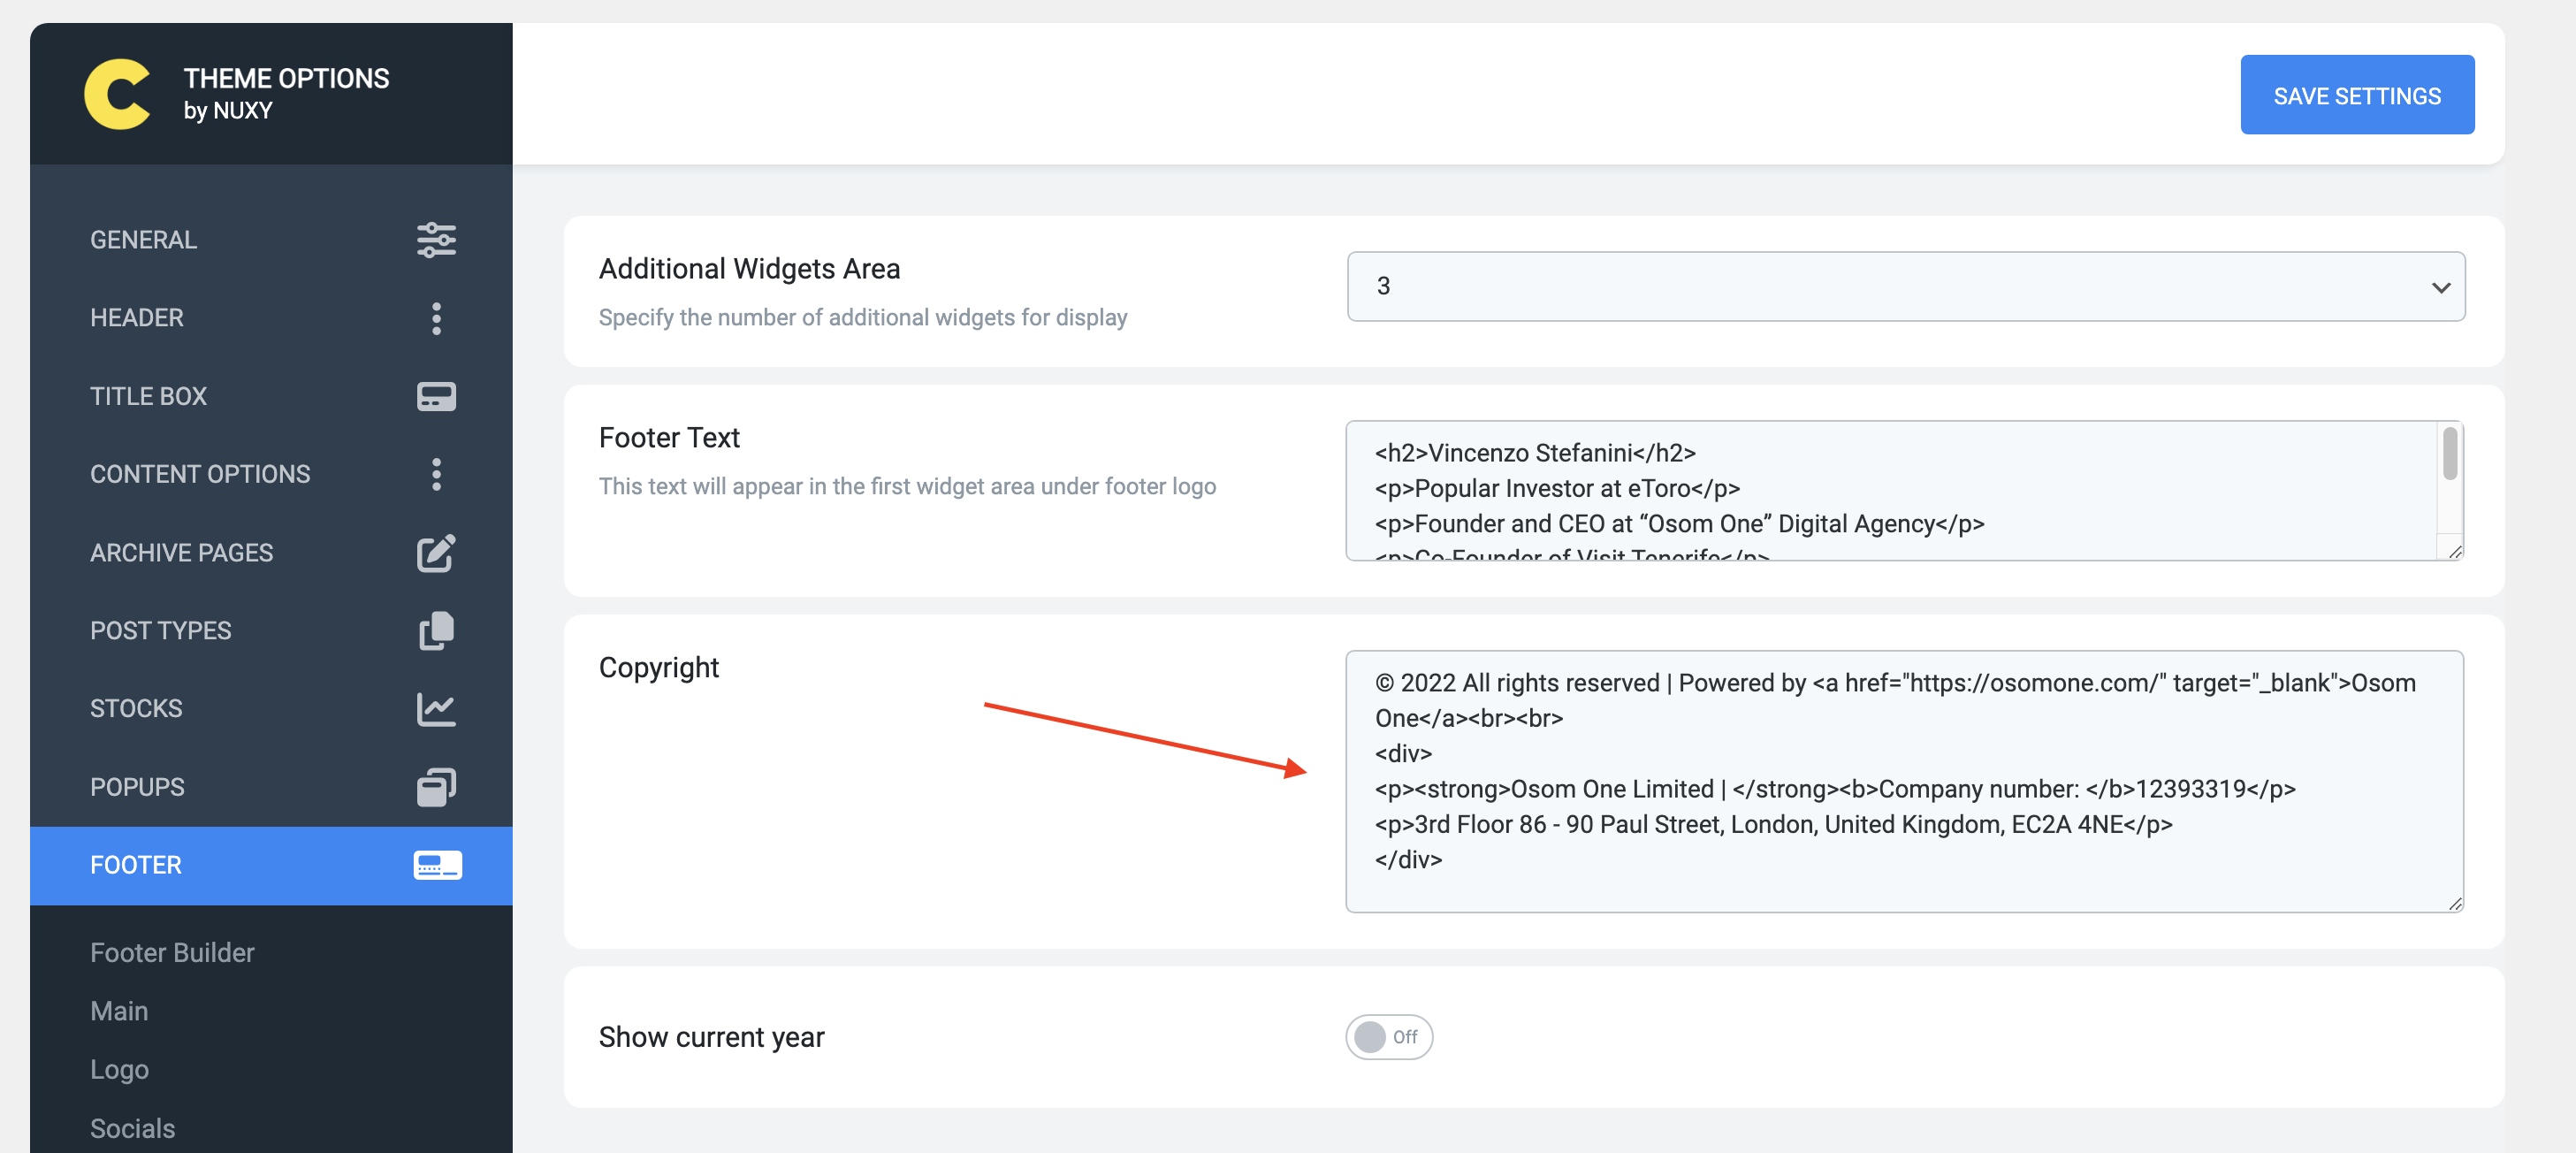This screenshot has width=2576, height=1153.
Task: Click the 'Specify the number of additional widgets' description
Action: point(863,317)
